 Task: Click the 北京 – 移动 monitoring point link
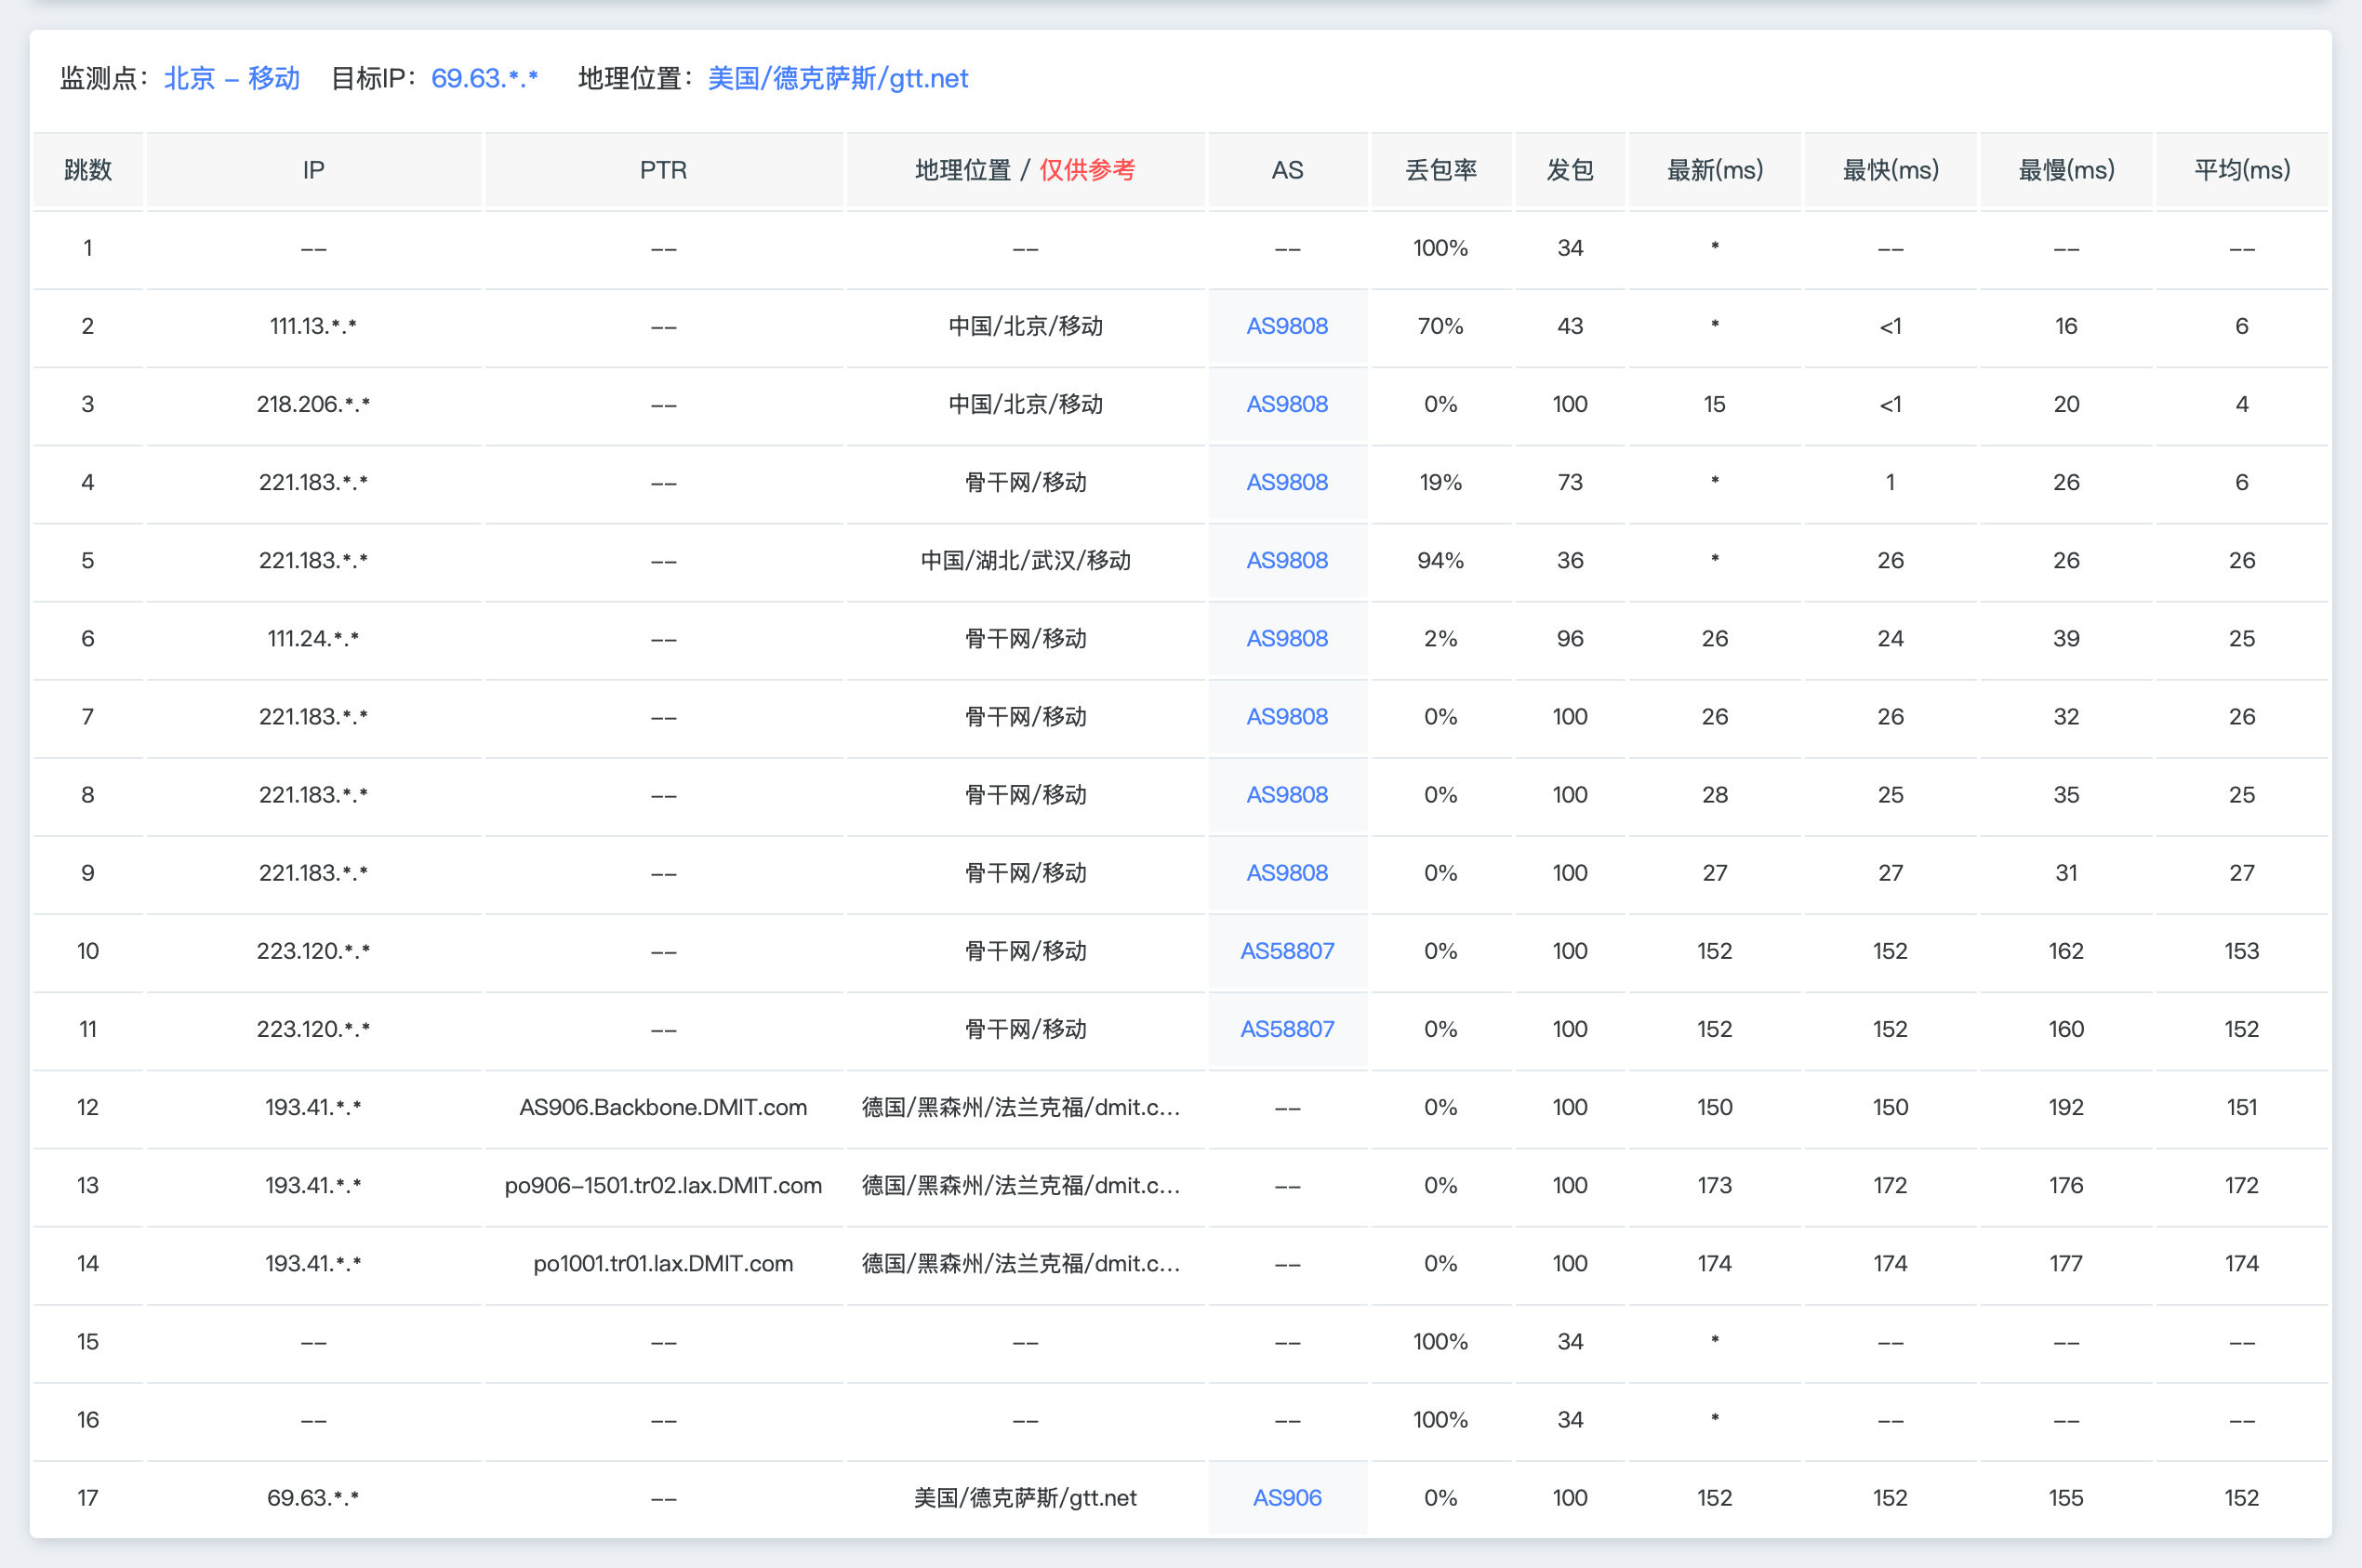coord(231,78)
